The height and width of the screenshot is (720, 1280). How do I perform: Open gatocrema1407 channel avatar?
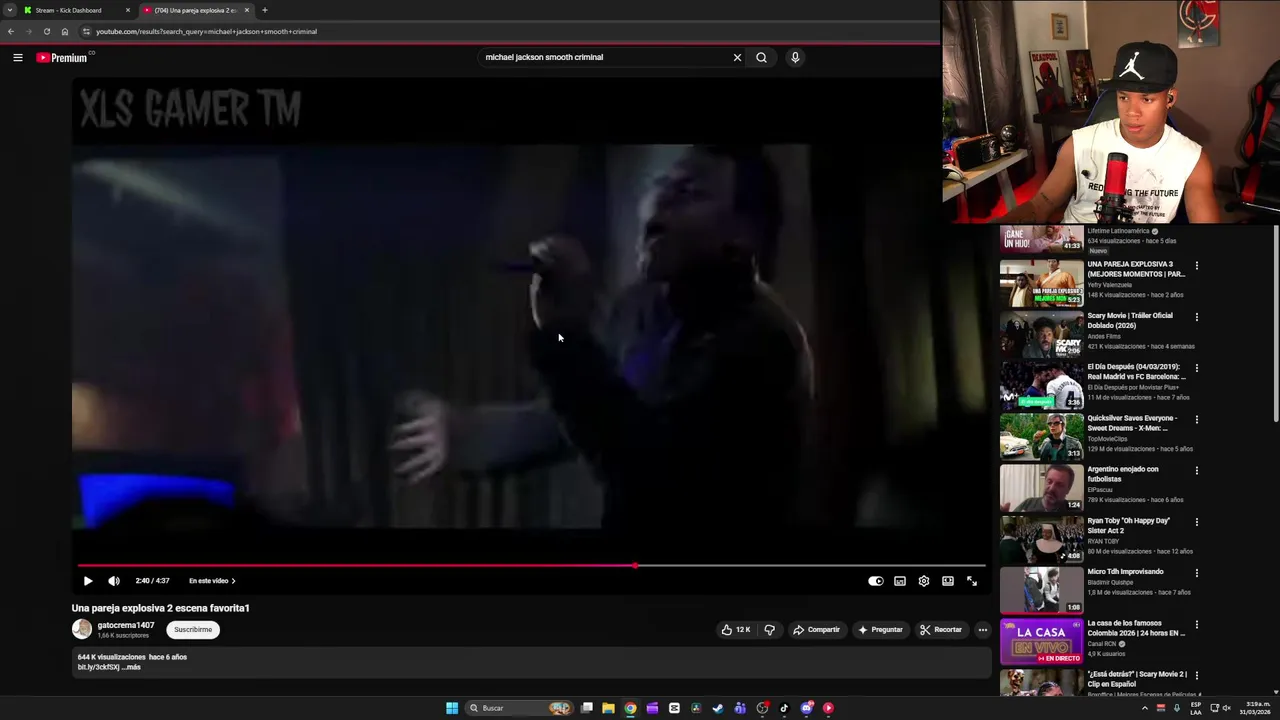[x=82, y=629]
